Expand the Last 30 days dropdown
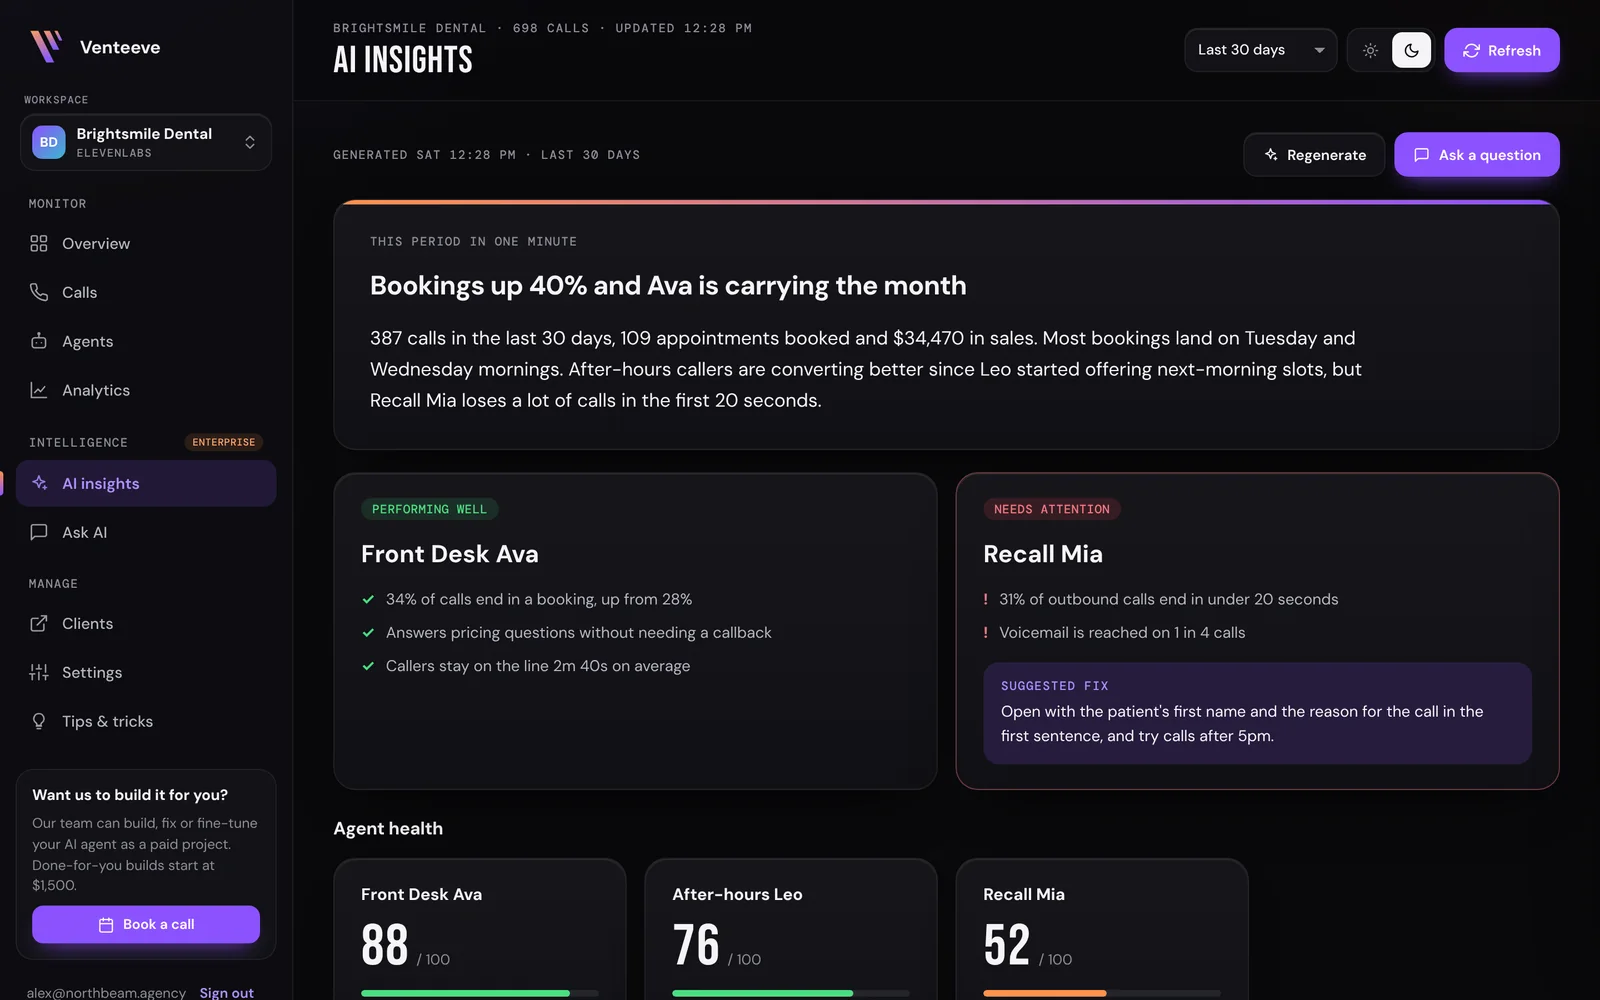This screenshot has width=1600, height=1000. tap(1260, 50)
